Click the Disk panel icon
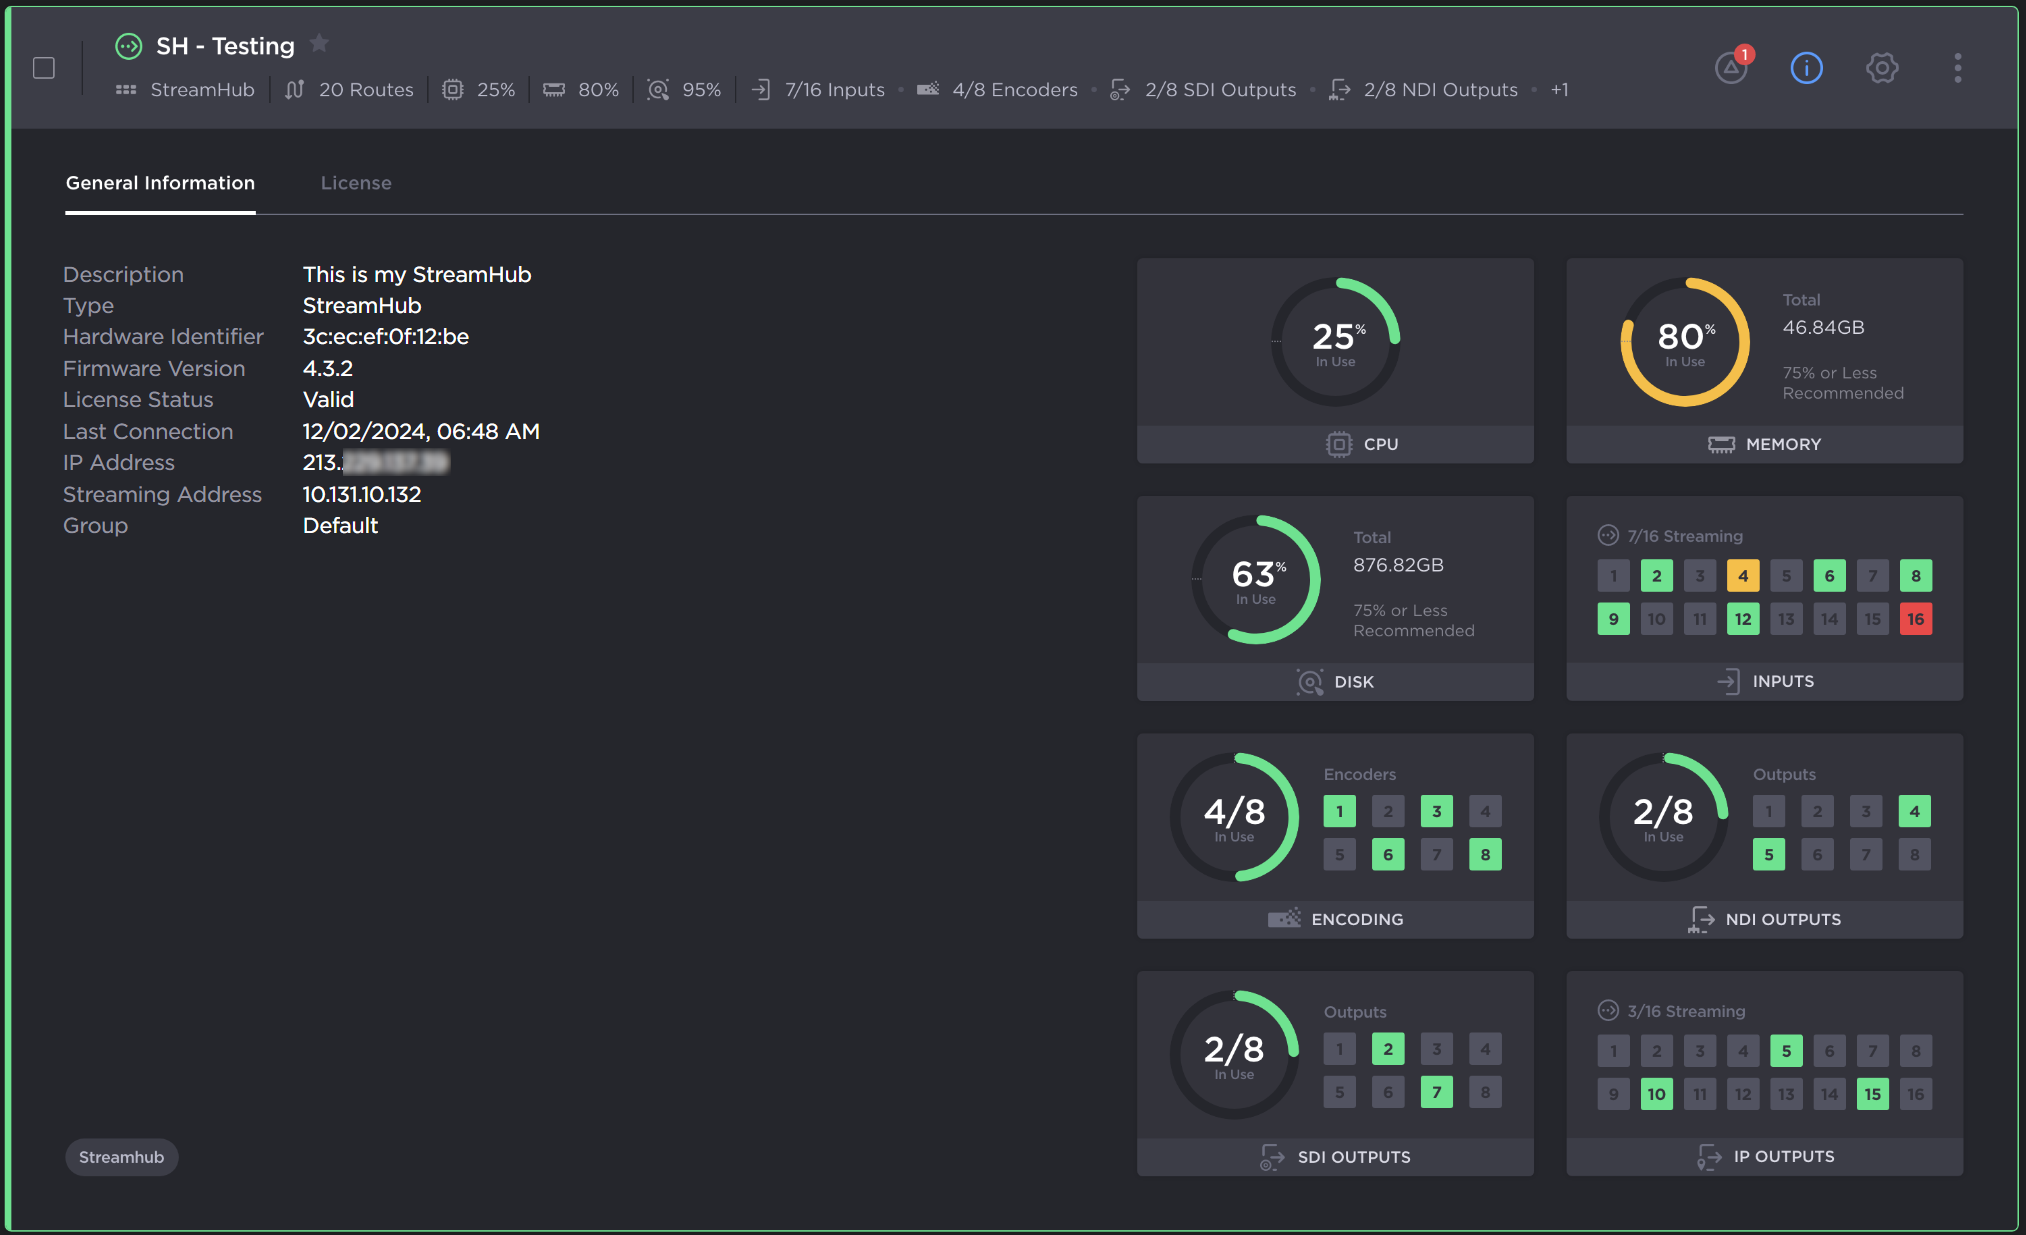2026x1235 pixels. [x=1310, y=681]
